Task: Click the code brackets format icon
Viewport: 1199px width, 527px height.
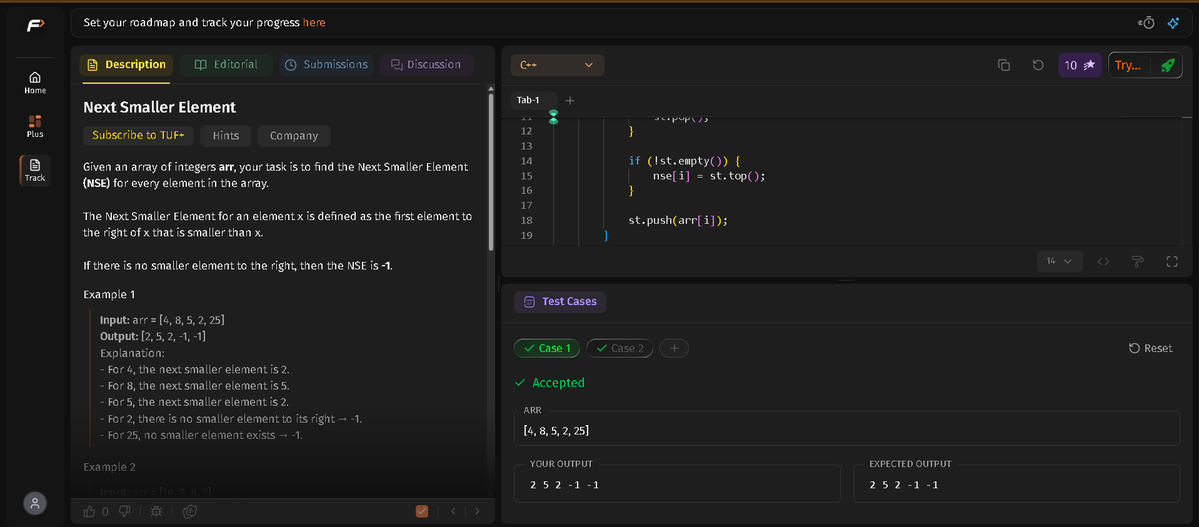Action: 1103,262
